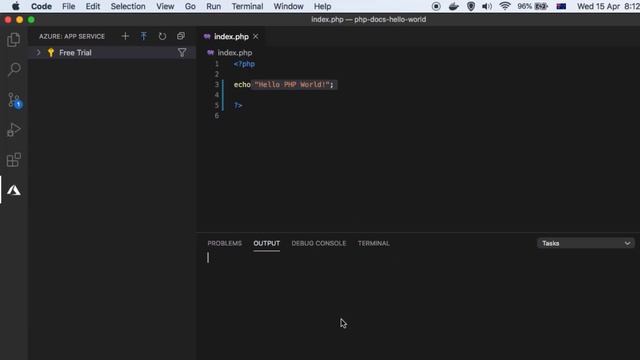The width and height of the screenshot is (640, 360).
Task: Switch to the Problems panel tab
Action: click(x=224, y=243)
